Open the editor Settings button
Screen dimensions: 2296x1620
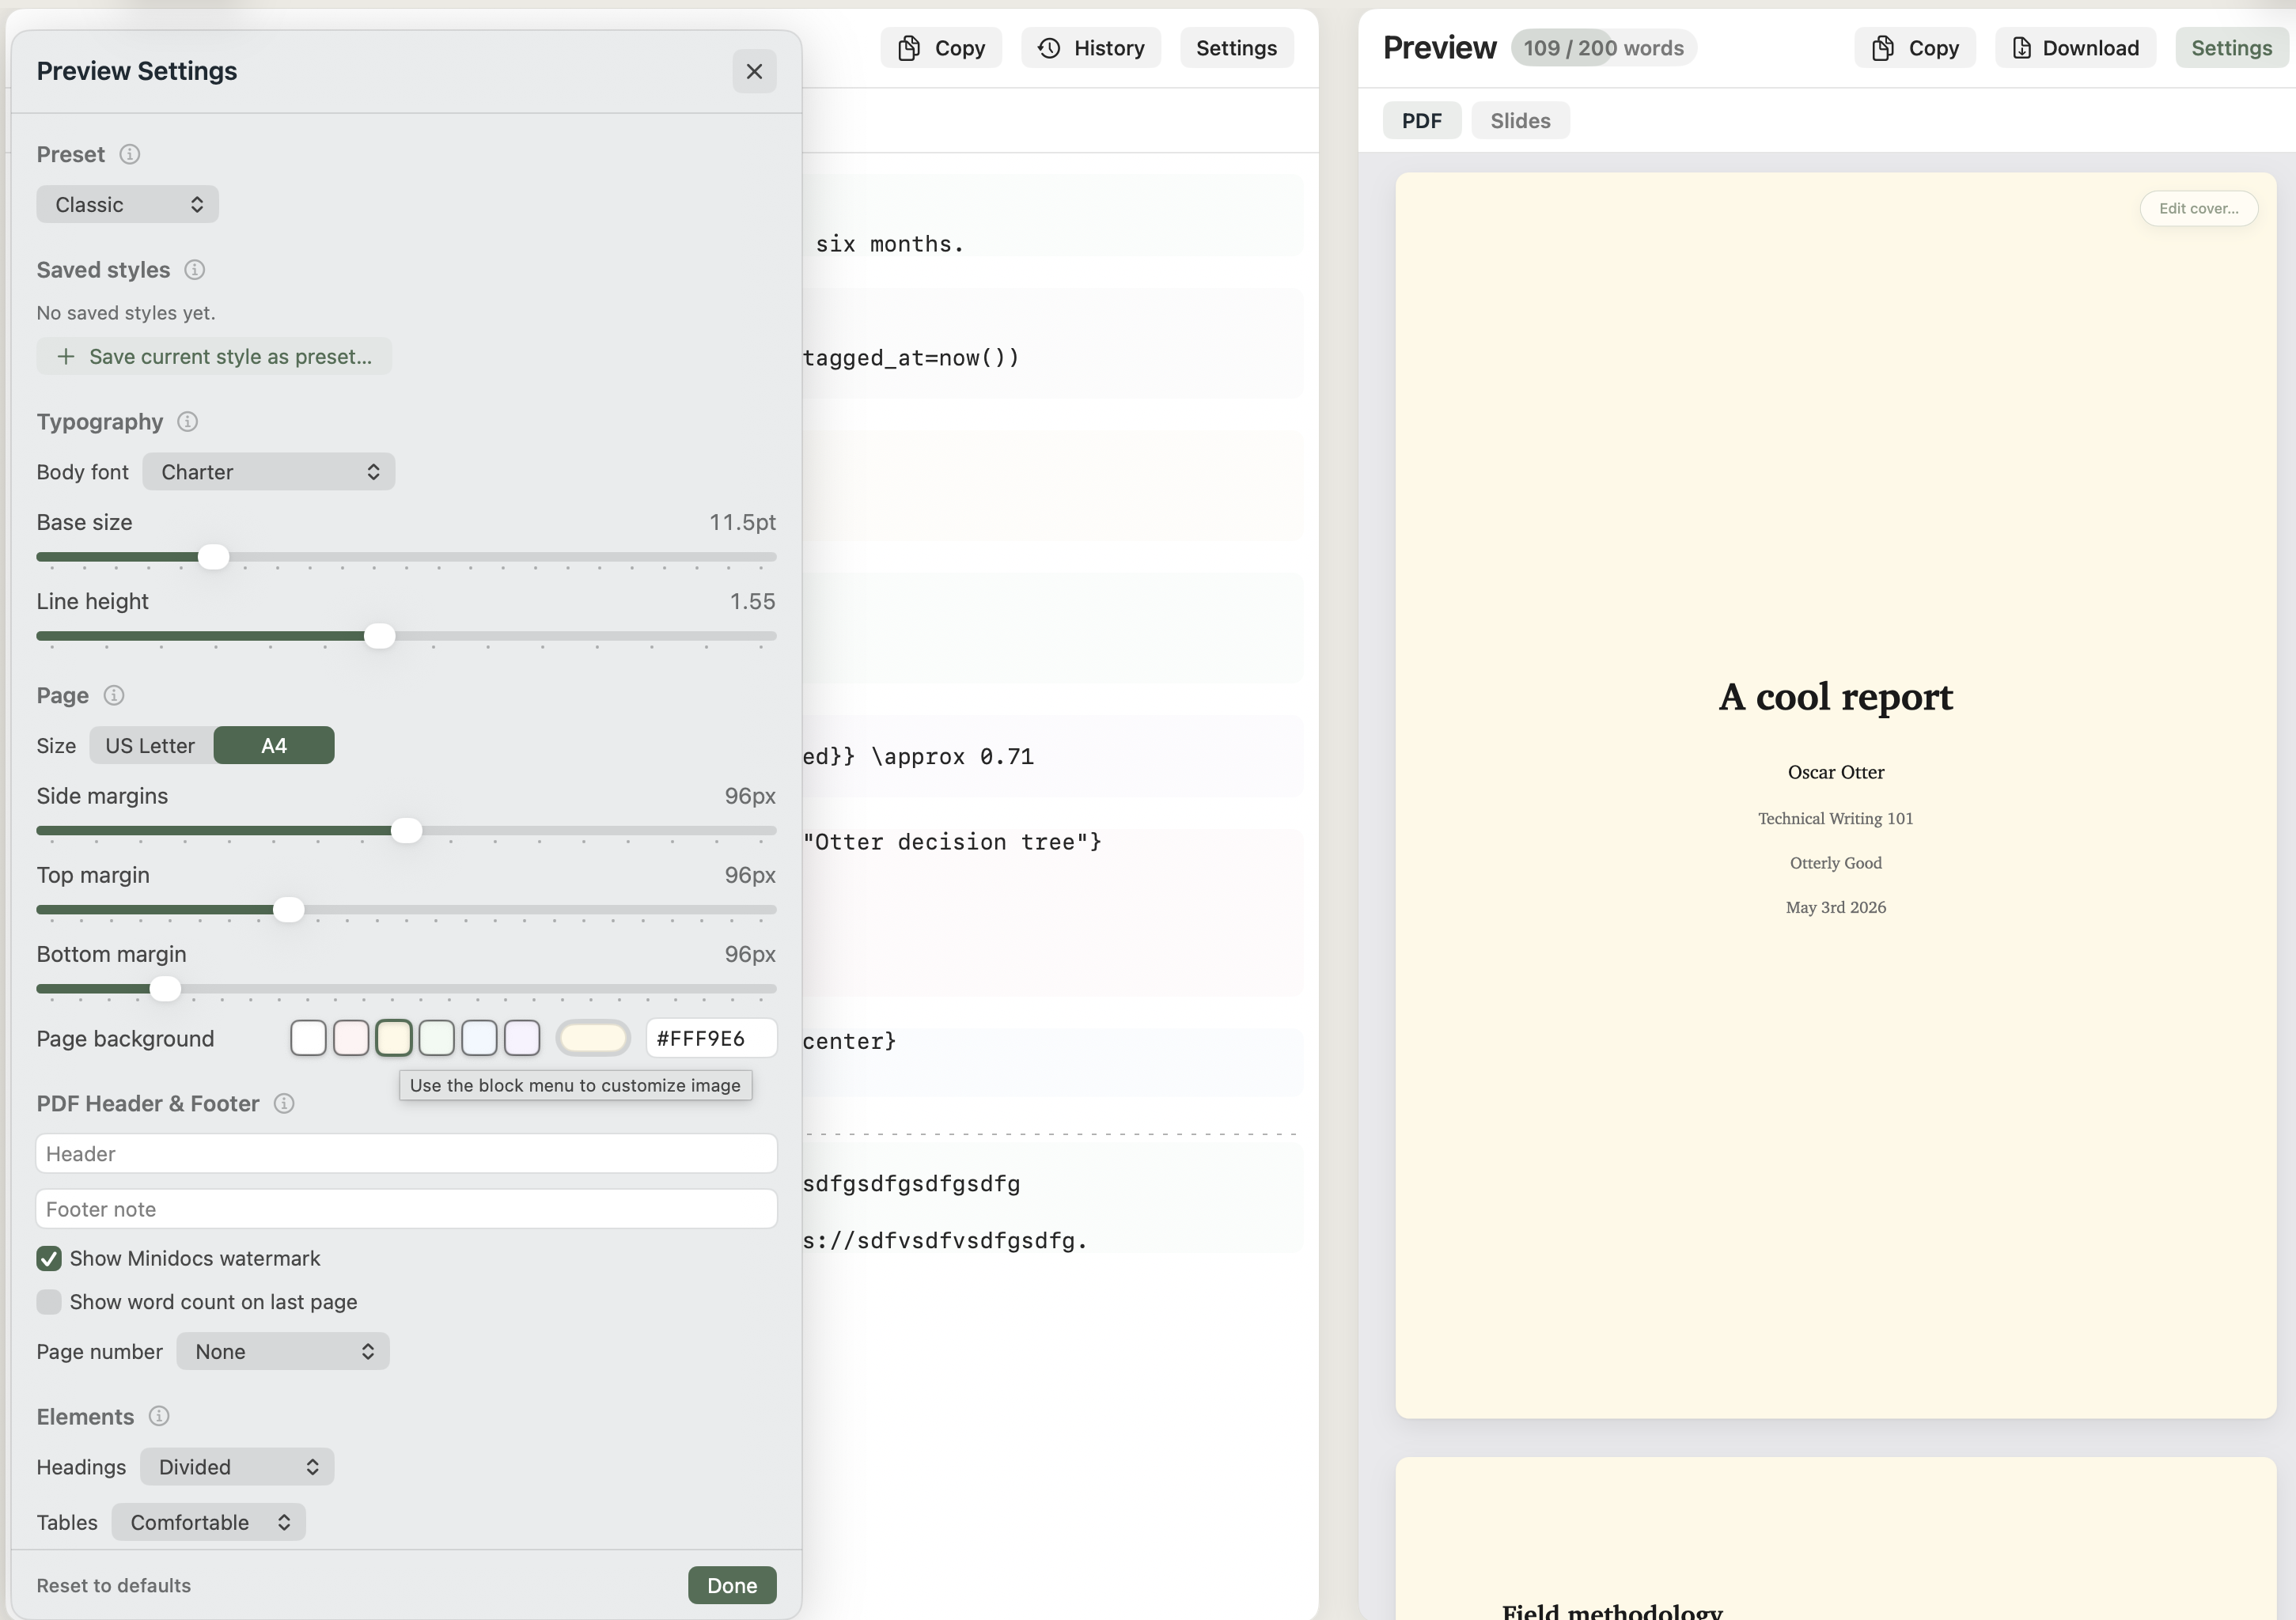click(1237, 48)
